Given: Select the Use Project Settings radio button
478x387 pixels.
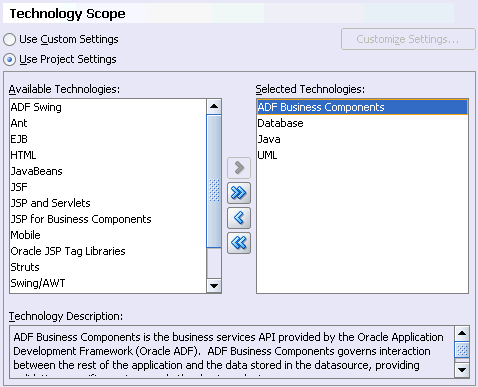Looking at the screenshot, I should 10,60.
